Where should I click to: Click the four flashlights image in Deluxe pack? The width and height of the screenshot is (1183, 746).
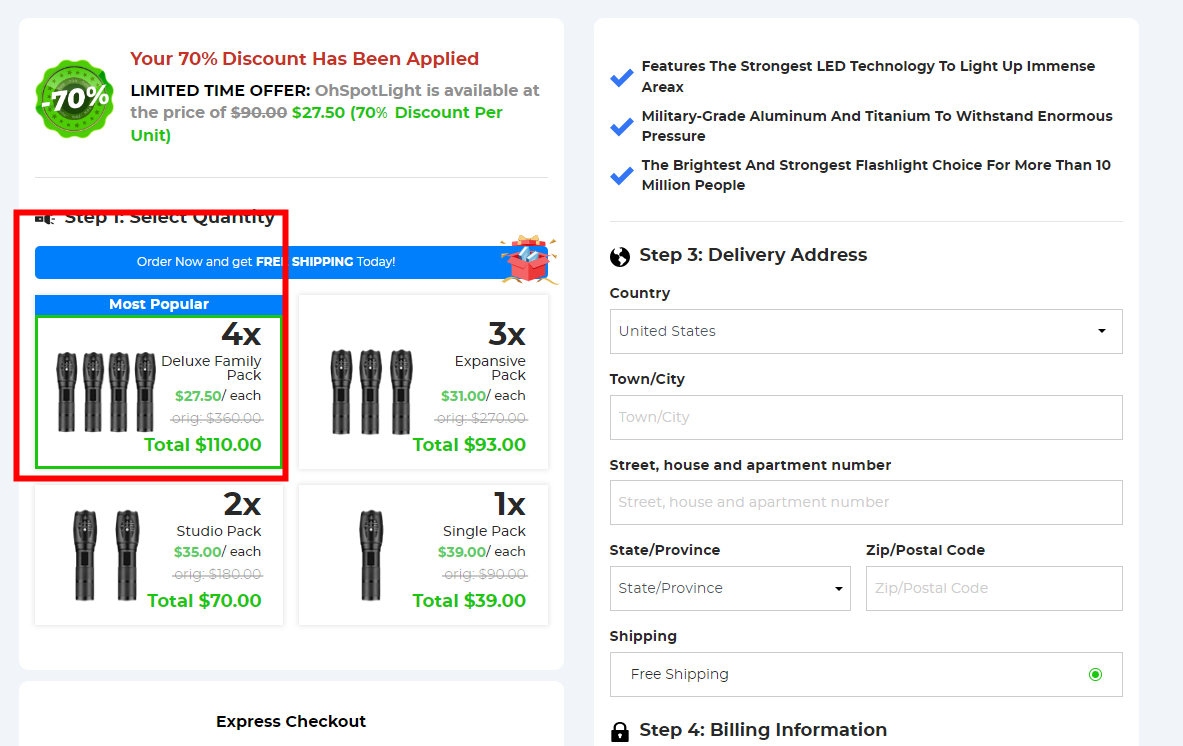[x=106, y=391]
